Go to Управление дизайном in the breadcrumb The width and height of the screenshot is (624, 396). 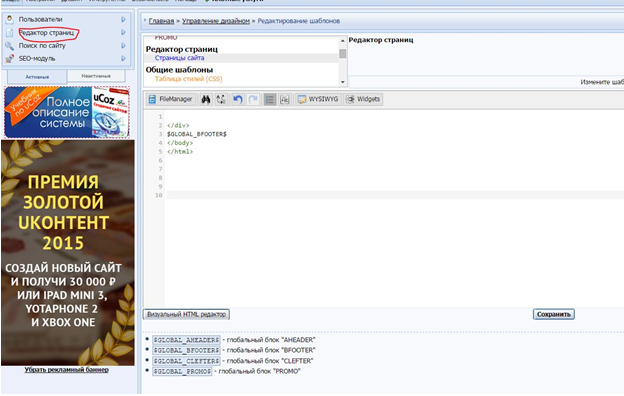point(216,21)
